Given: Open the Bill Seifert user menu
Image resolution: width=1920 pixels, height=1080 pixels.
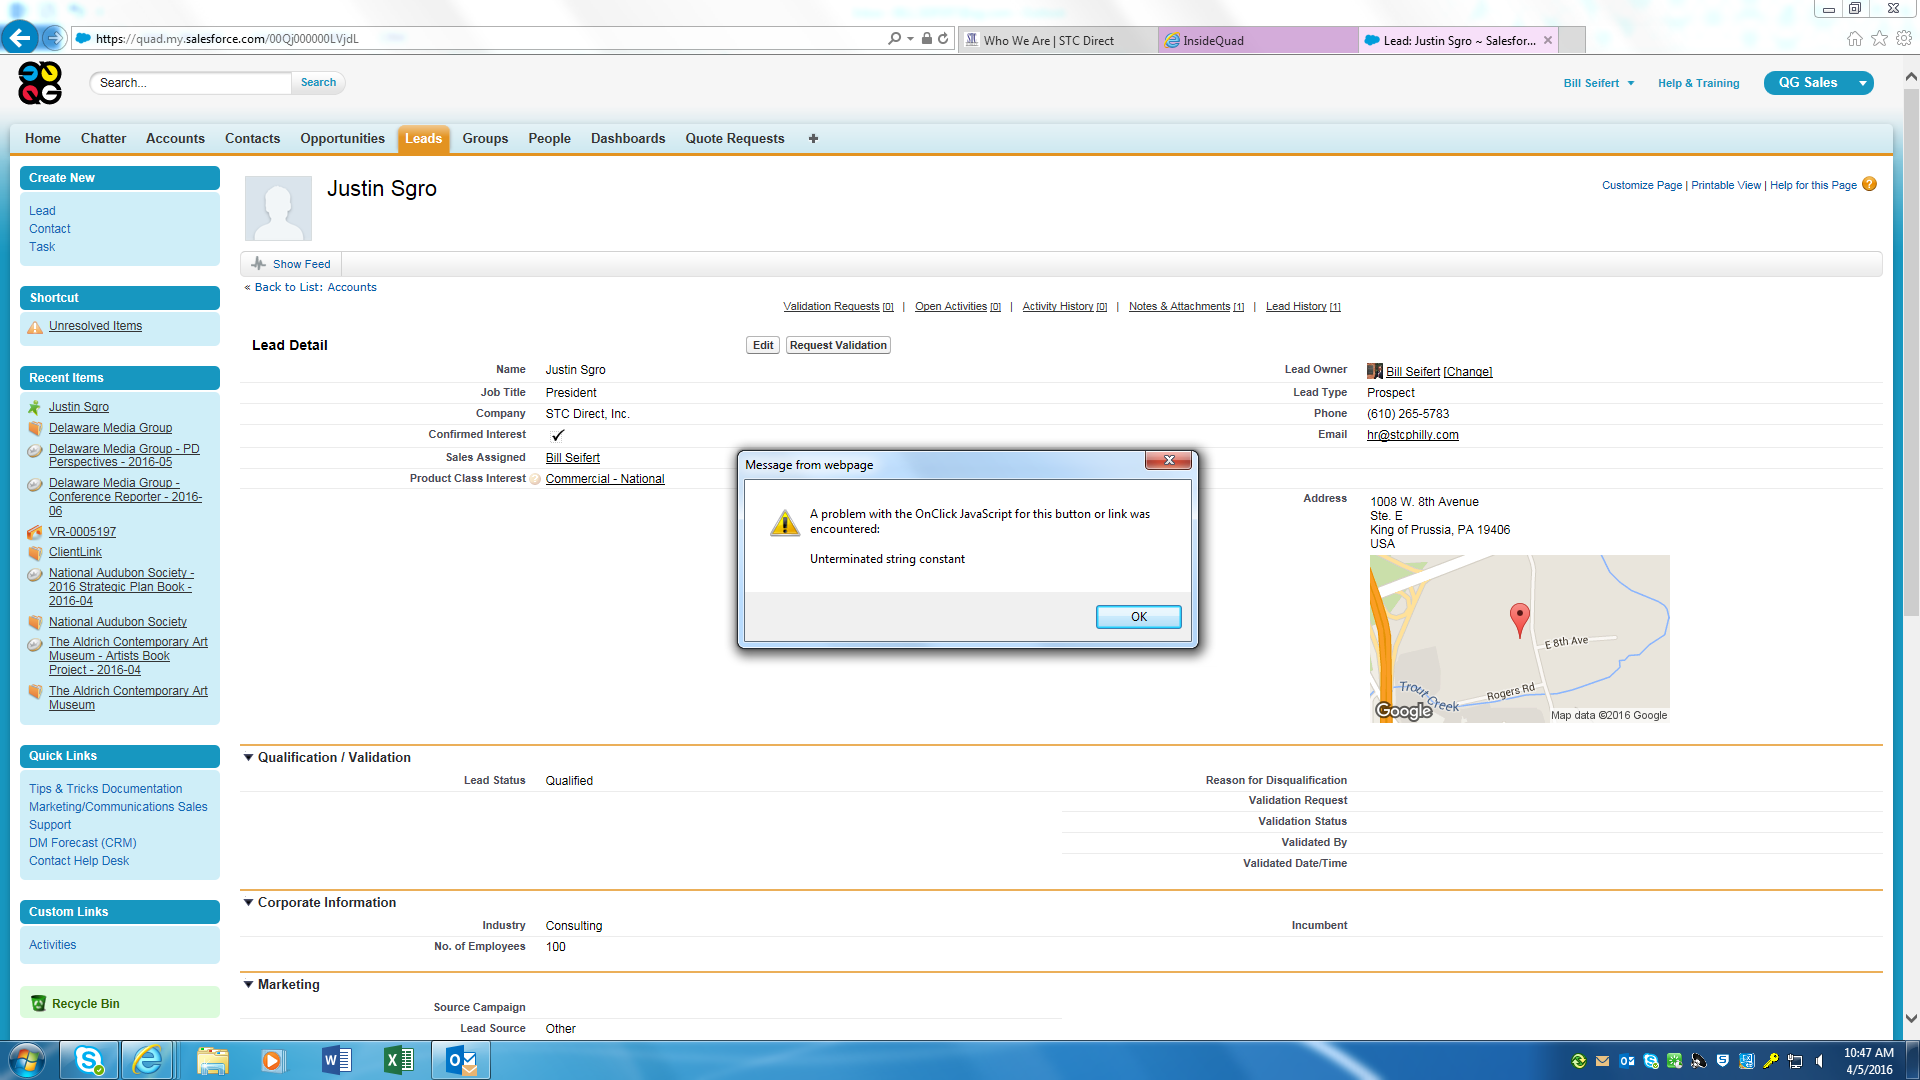Looking at the screenshot, I should click(1598, 83).
